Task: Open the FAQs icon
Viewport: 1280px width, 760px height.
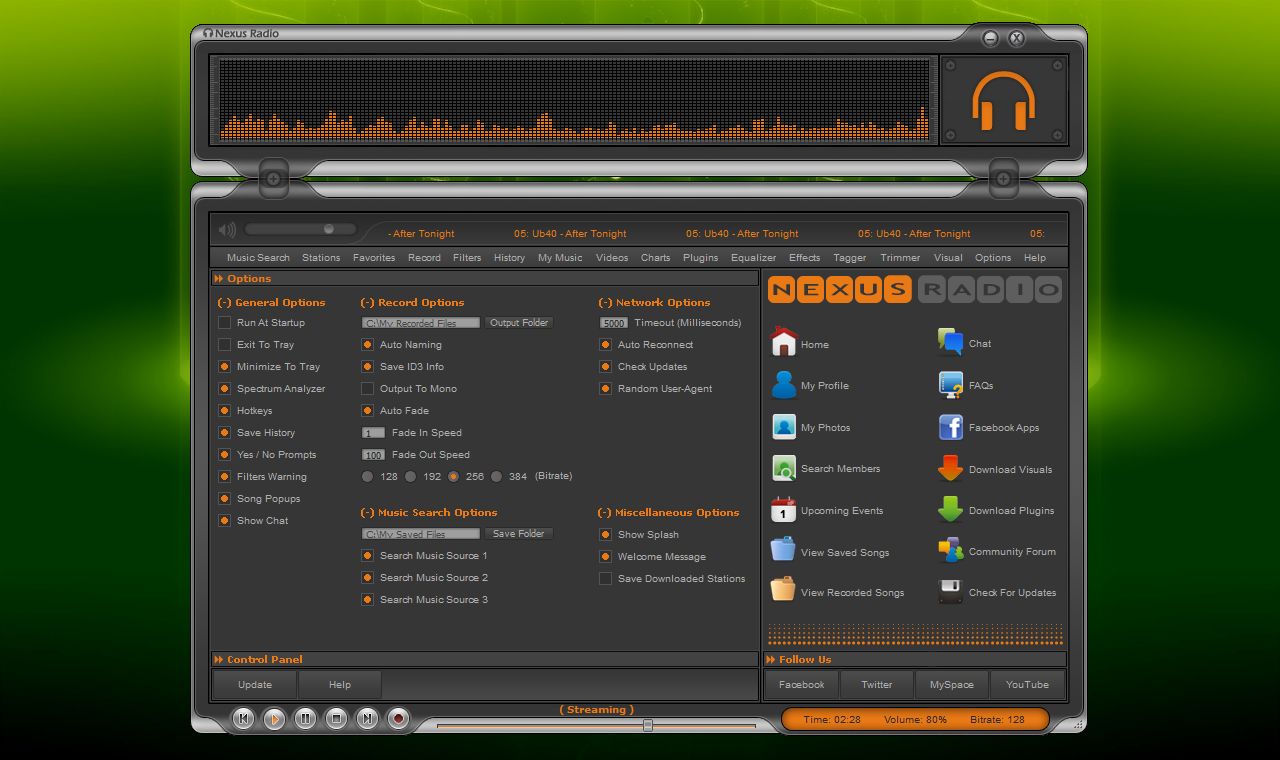Action: [950, 385]
